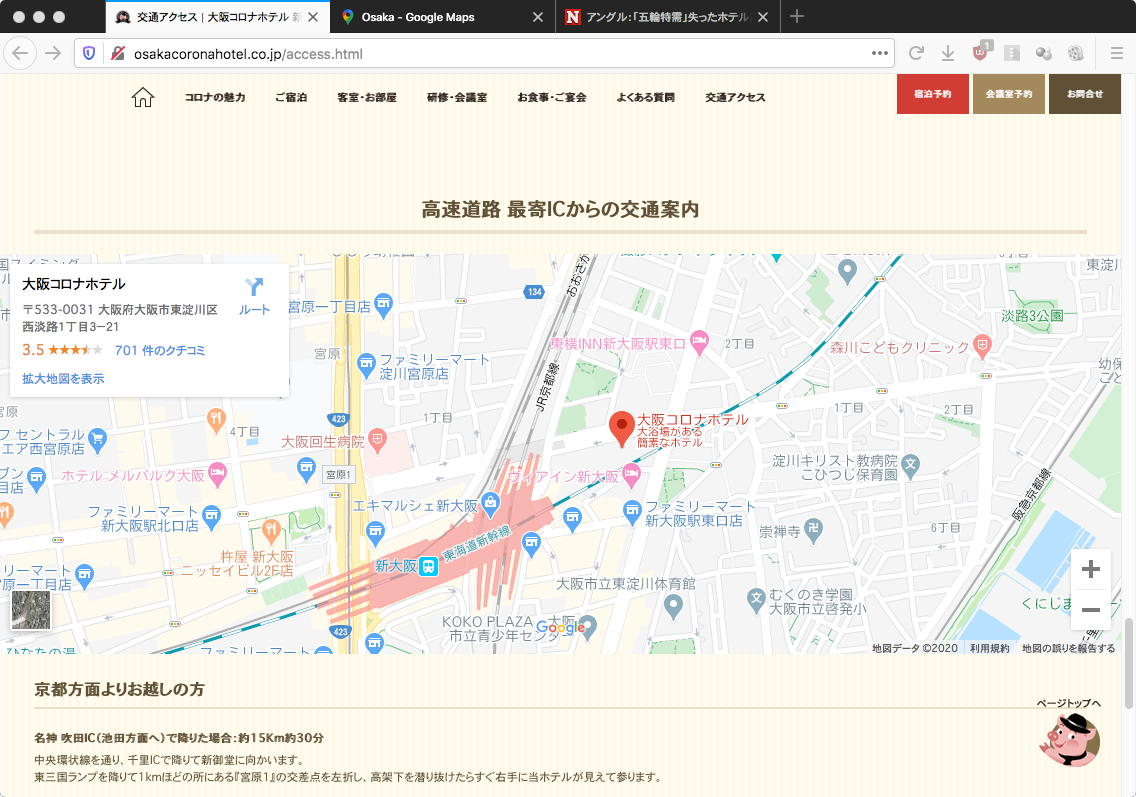Open ご宿泊 menu item
1136x797 pixels.
(291, 97)
